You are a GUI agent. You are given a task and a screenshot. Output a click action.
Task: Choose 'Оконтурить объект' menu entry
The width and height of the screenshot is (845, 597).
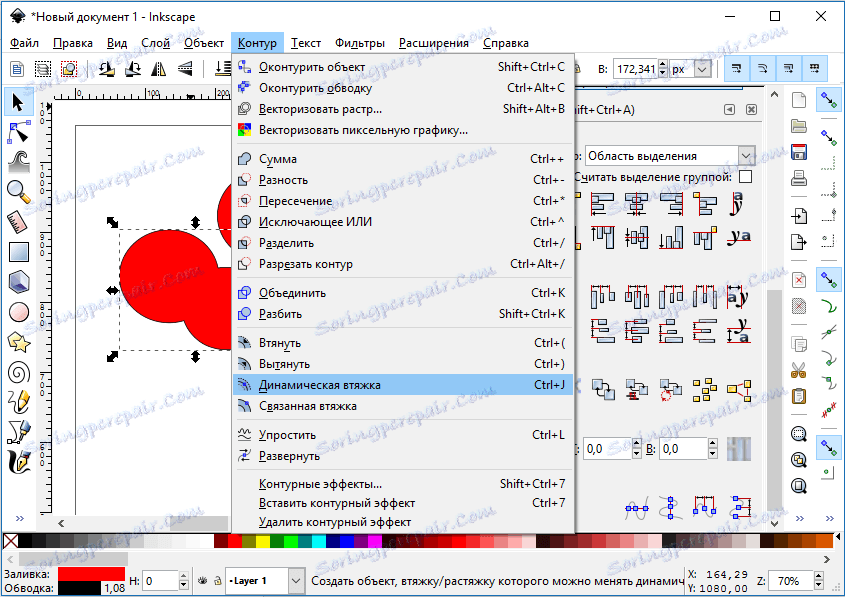tap(403, 67)
